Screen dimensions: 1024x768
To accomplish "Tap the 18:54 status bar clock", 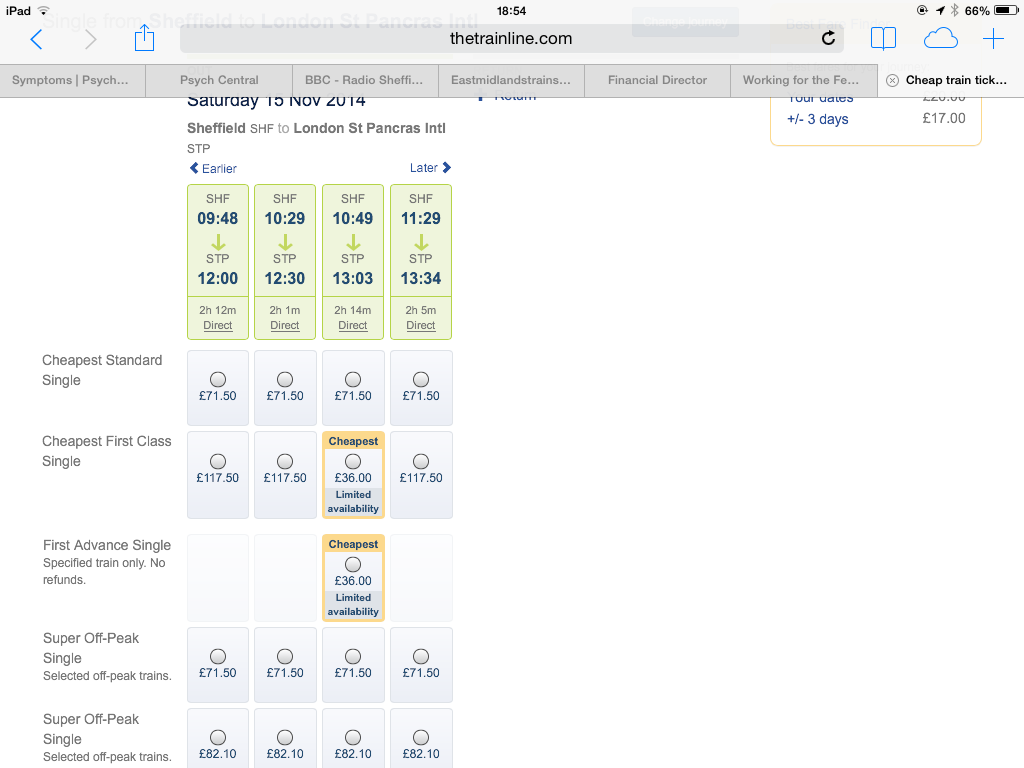I will point(511,10).
